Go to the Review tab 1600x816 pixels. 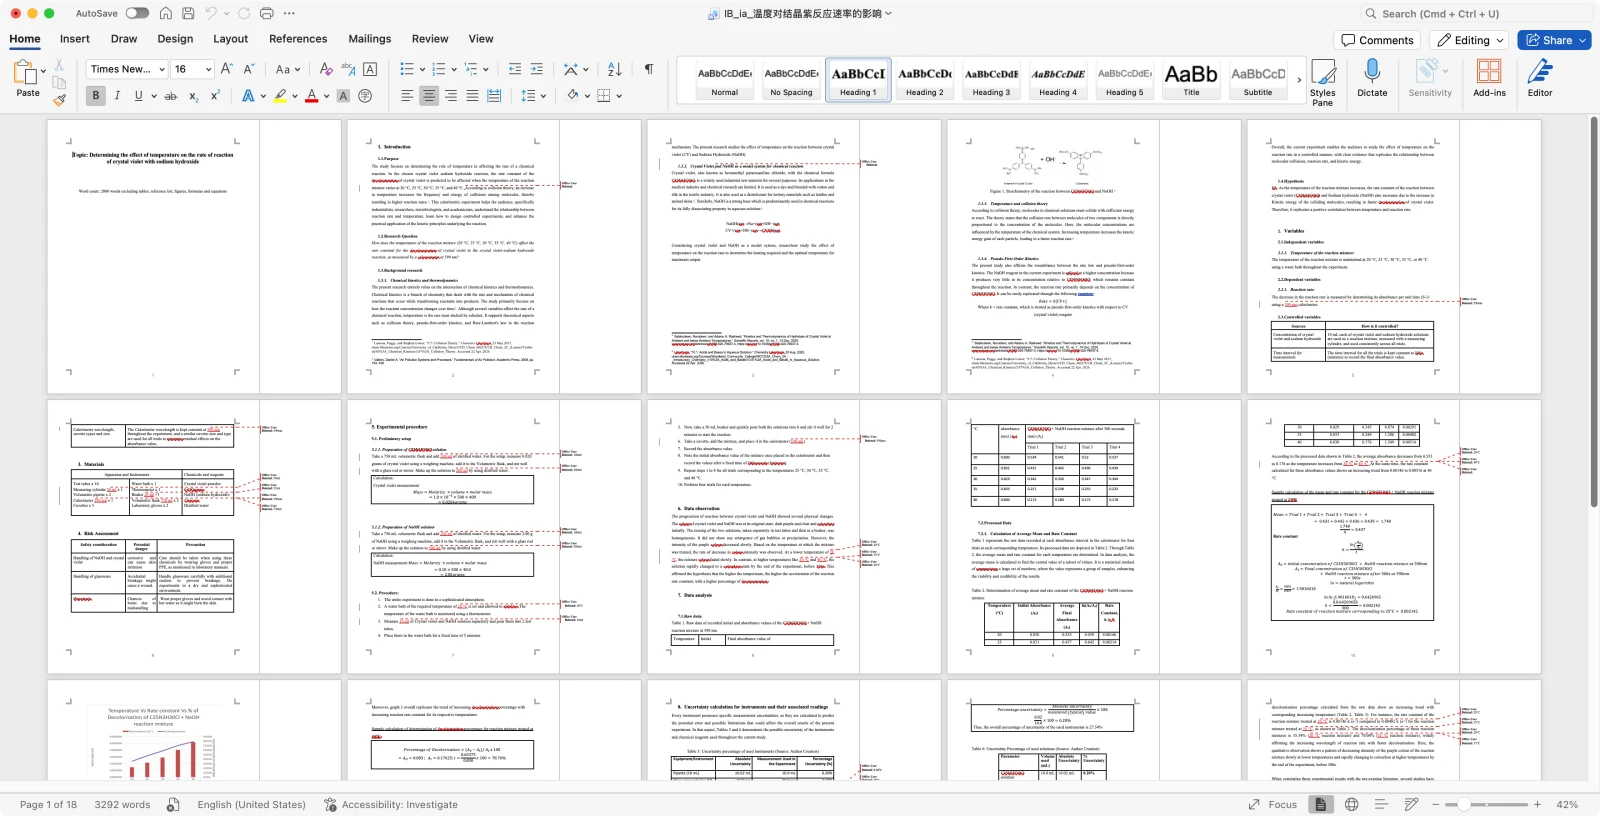pyautogui.click(x=430, y=39)
